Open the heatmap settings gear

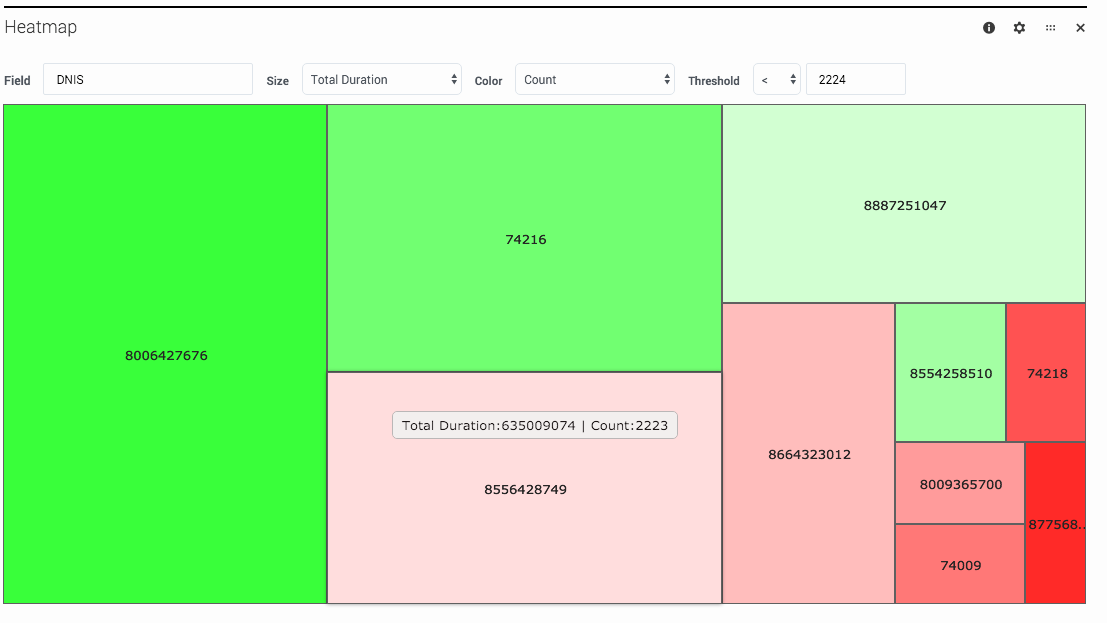tap(1019, 28)
